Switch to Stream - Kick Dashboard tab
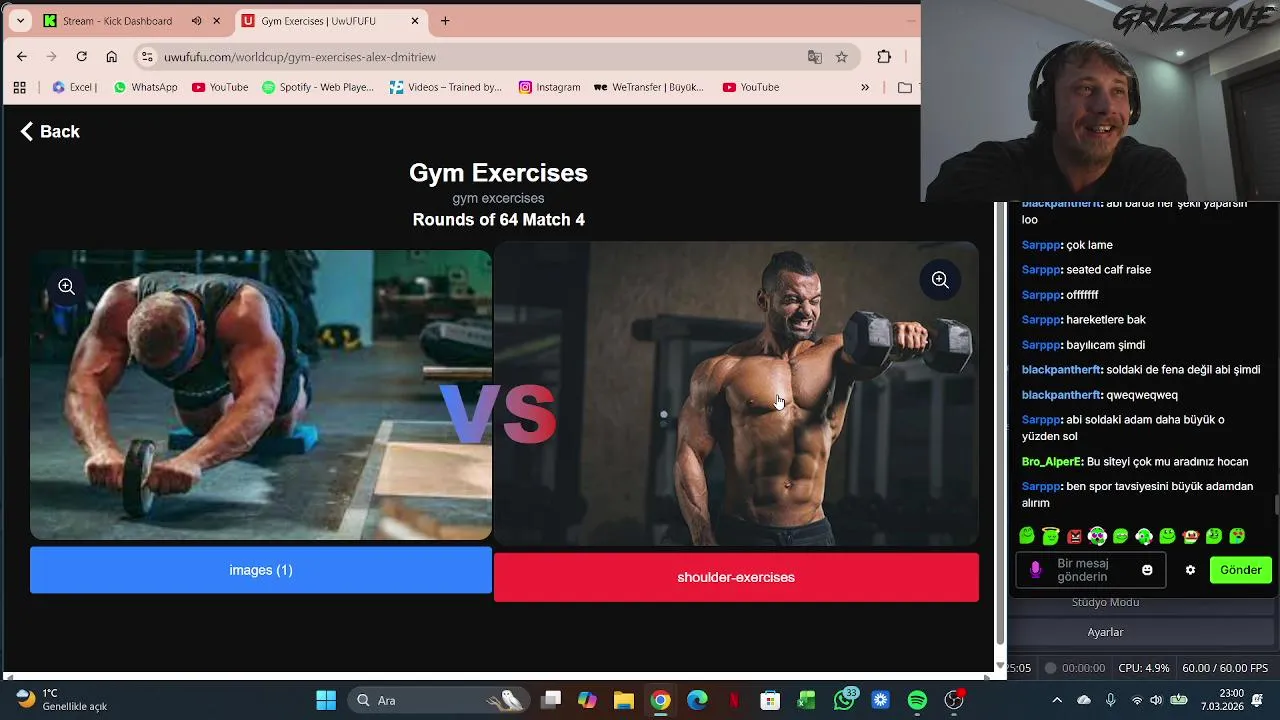Image resolution: width=1280 pixels, height=720 pixels. (x=117, y=21)
